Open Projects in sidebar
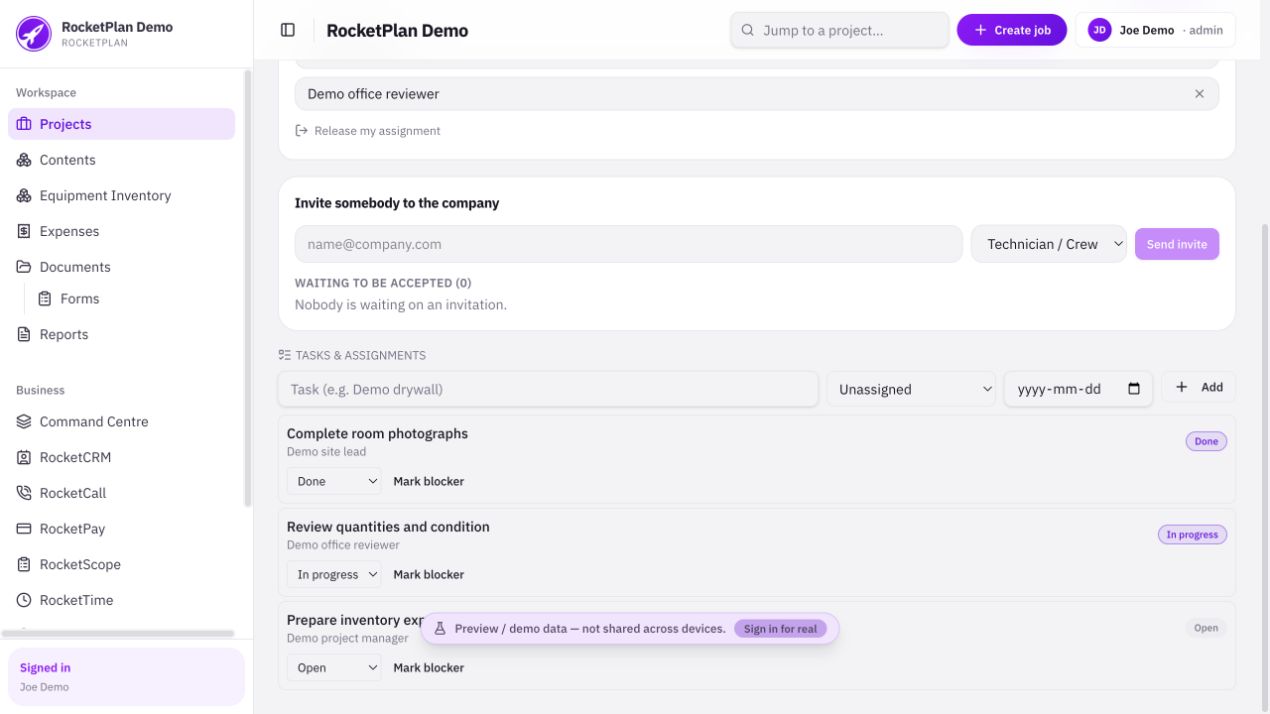The image size is (1270, 714). click(x=121, y=124)
